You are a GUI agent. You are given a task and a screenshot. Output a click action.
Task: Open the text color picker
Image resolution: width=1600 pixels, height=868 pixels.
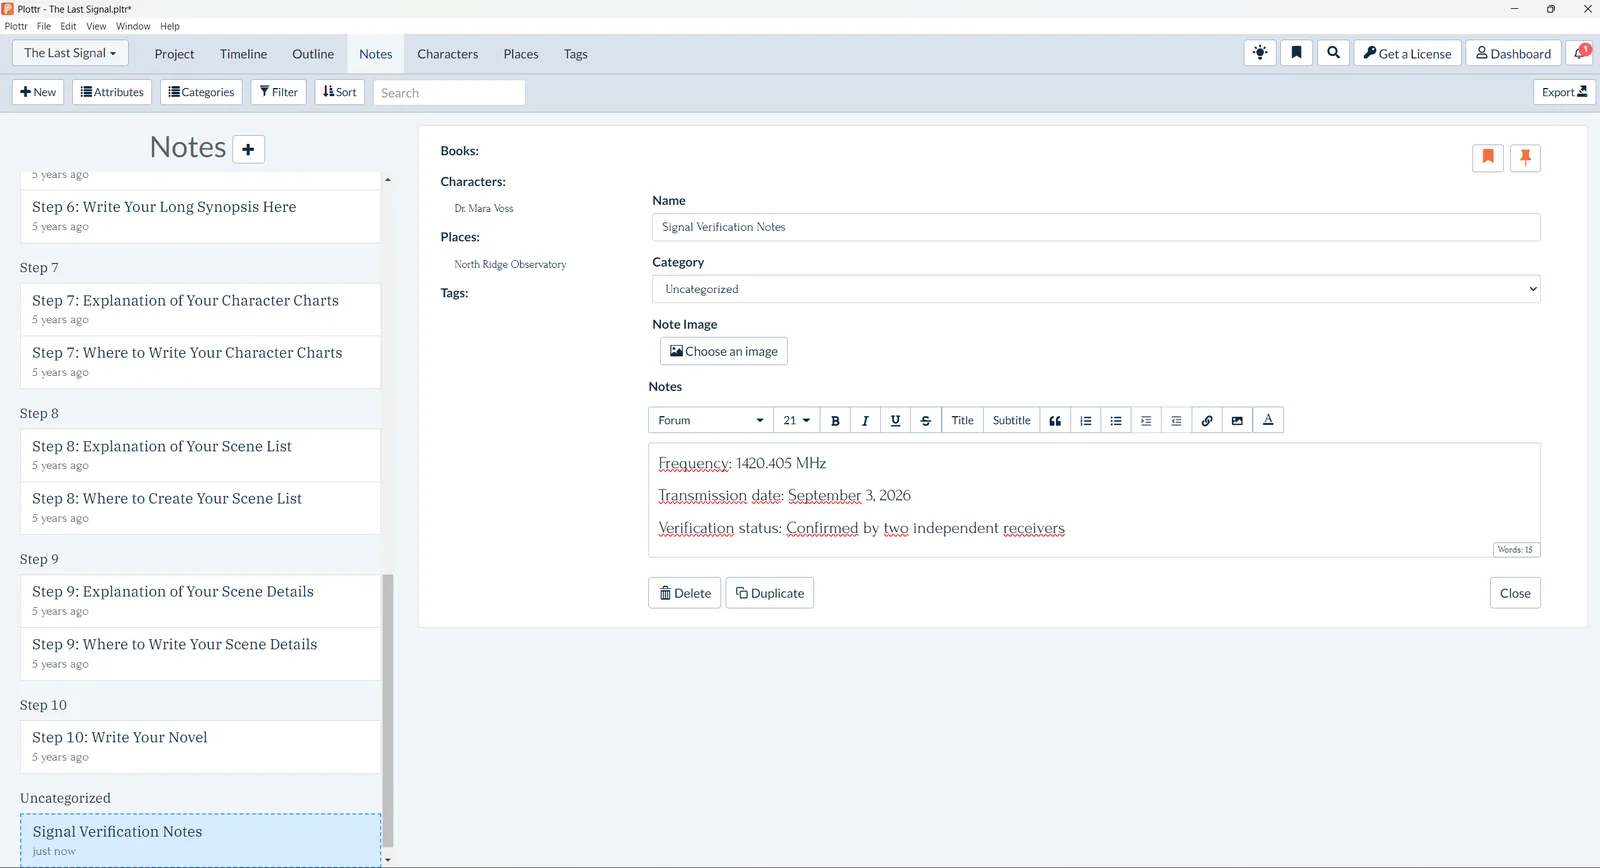coord(1268,420)
